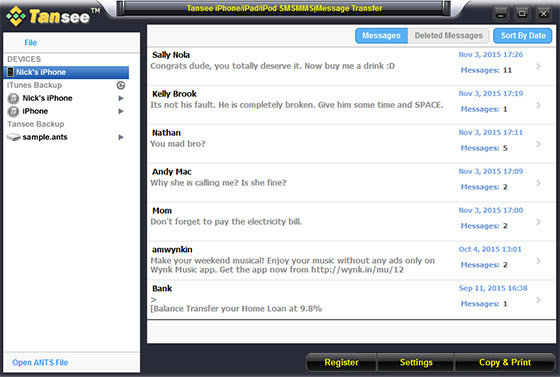Screen dimensions: 560x377
Task: Click 'You mad bro?' message preview
Action: [x=178, y=144]
